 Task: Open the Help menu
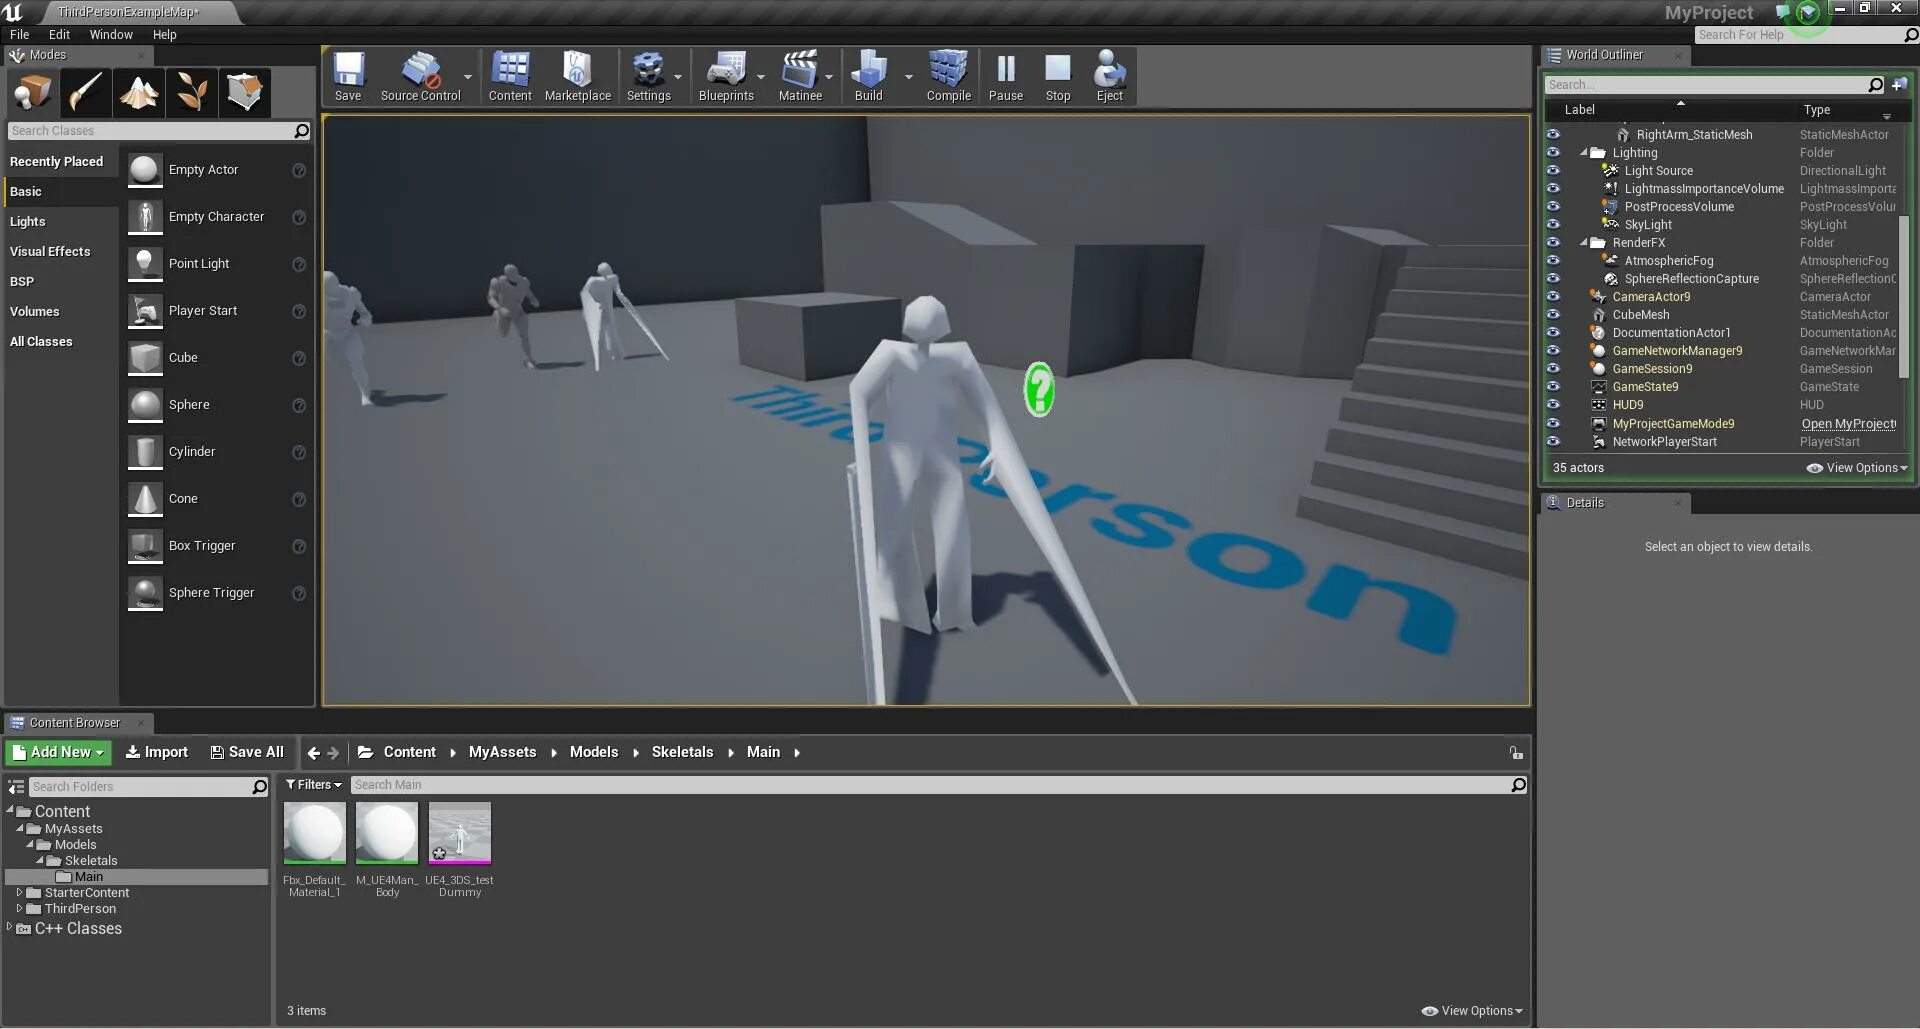click(x=165, y=35)
